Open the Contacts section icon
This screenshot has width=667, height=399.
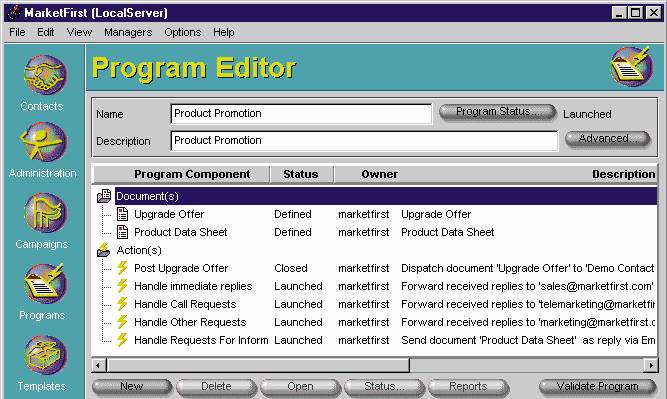pyautogui.click(x=45, y=74)
